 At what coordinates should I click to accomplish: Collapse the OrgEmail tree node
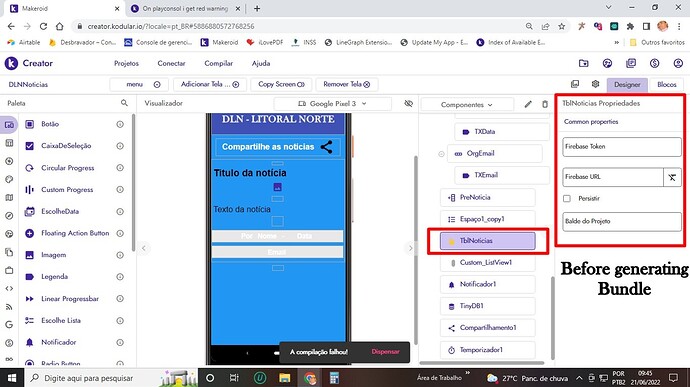[441, 154]
